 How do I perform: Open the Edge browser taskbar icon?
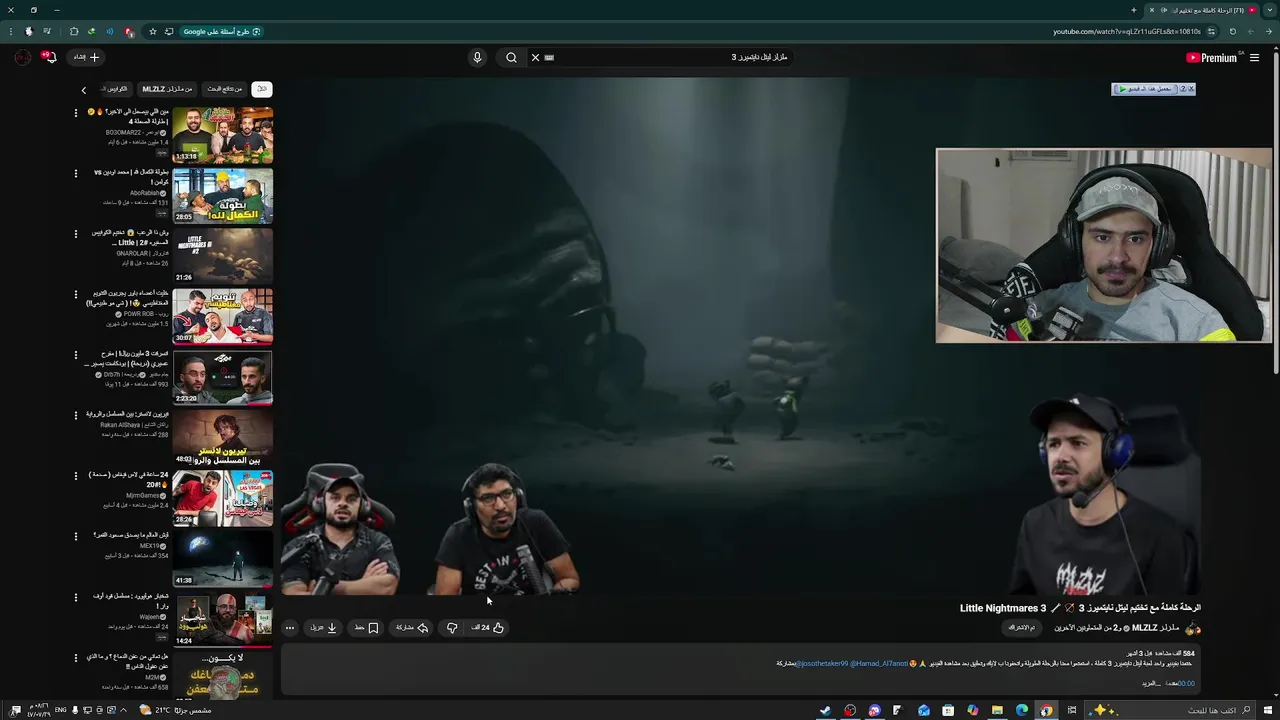[1021, 710]
